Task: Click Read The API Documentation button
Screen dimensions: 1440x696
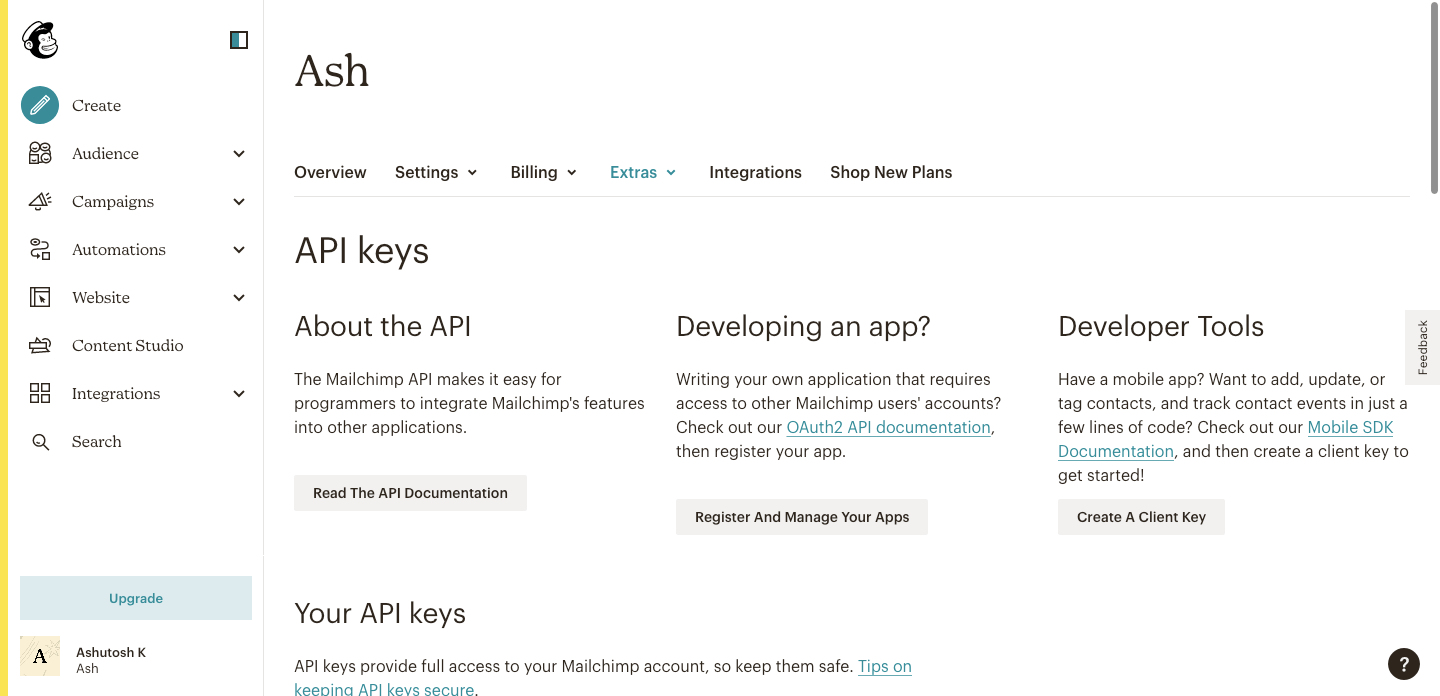Action: (x=410, y=493)
